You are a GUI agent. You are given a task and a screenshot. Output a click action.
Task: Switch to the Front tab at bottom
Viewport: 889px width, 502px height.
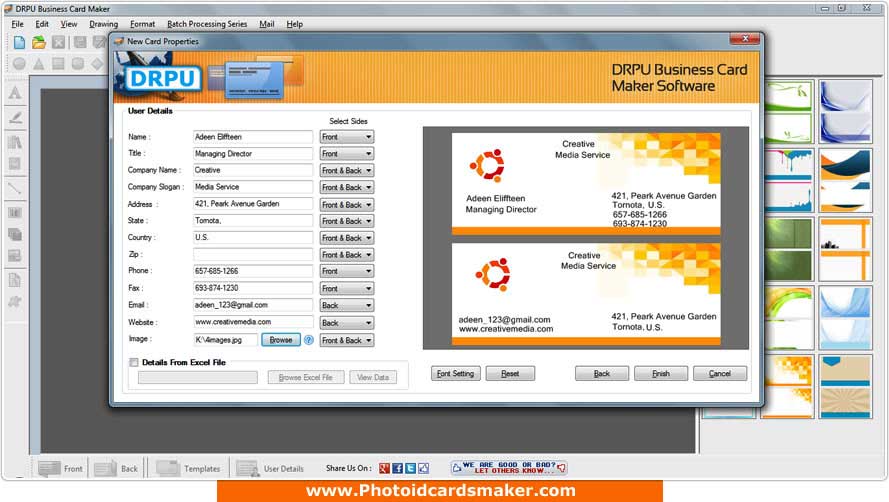click(x=61, y=469)
